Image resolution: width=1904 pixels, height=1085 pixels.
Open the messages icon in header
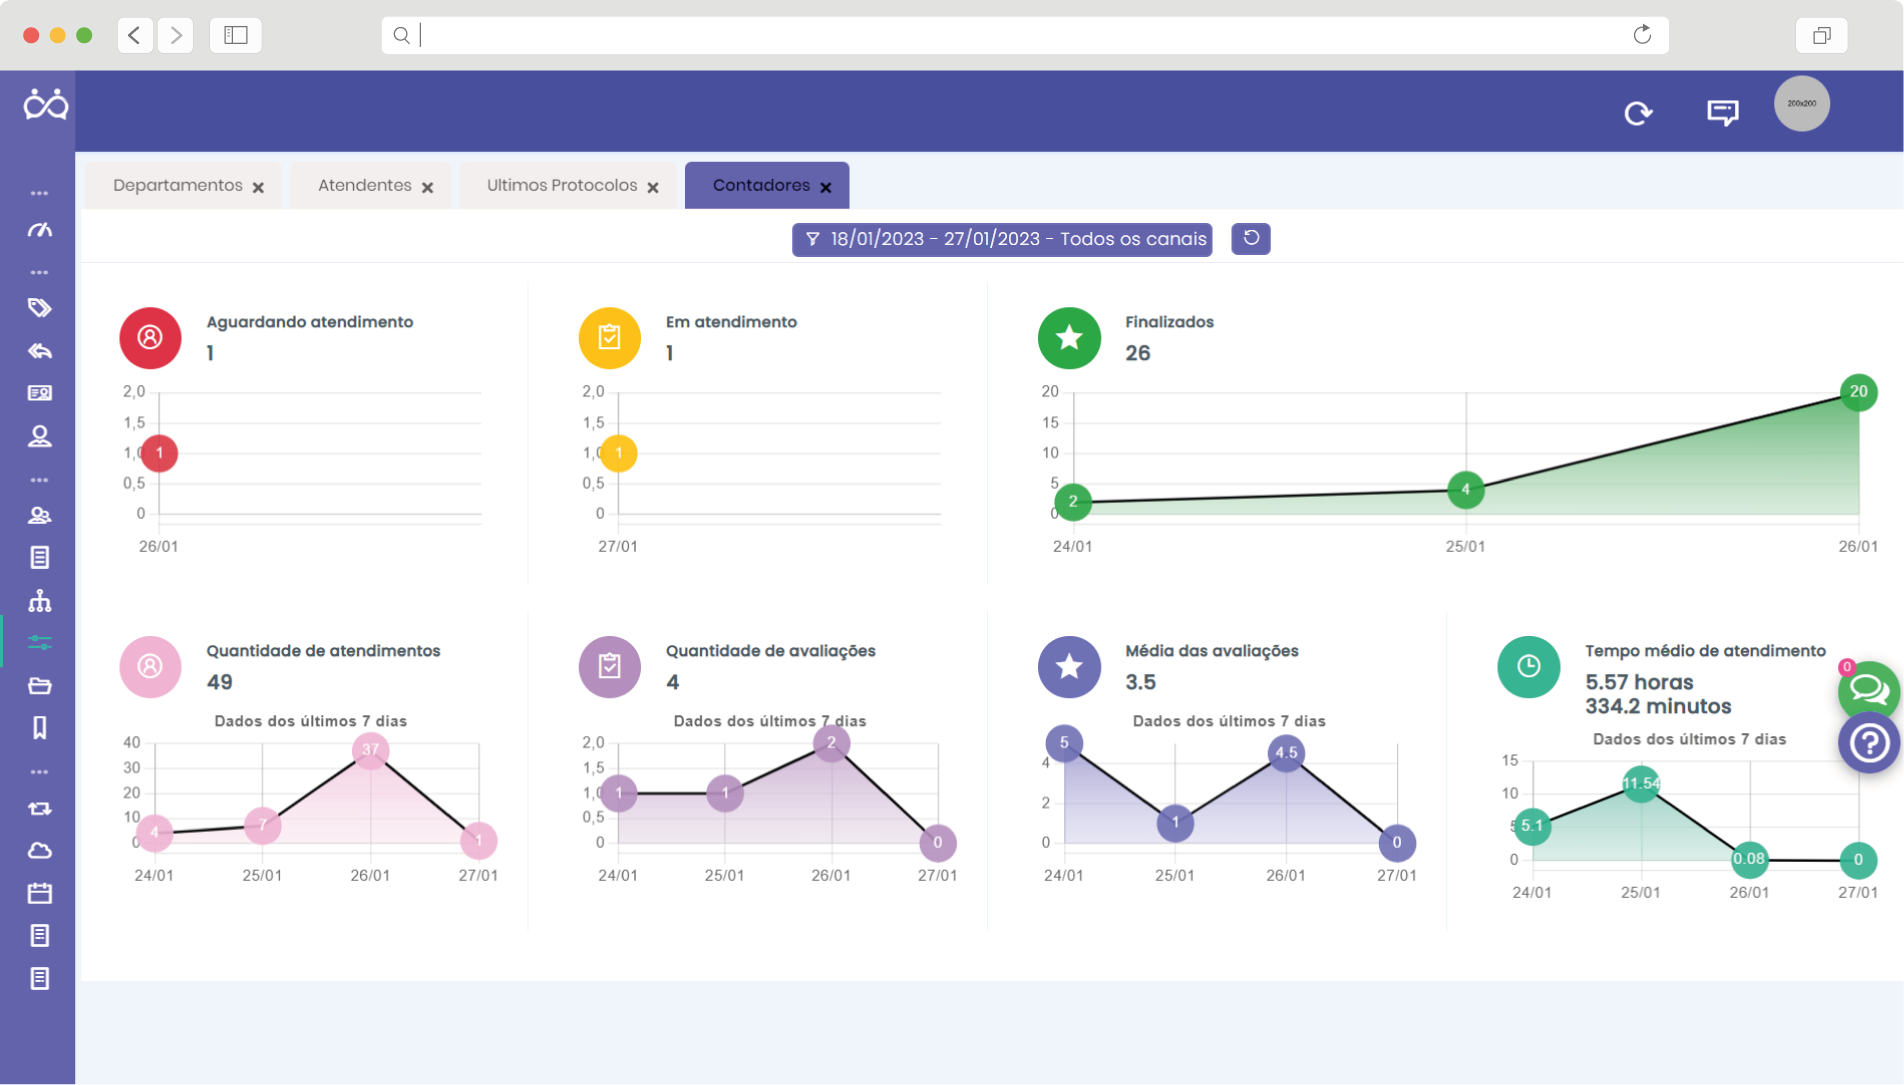click(1723, 112)
